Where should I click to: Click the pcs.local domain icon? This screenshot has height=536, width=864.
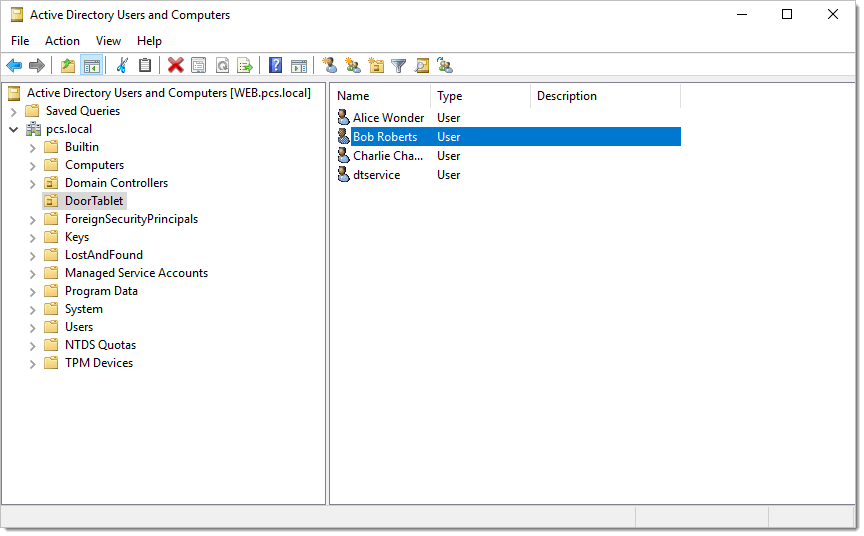click(x=33, y=129)
